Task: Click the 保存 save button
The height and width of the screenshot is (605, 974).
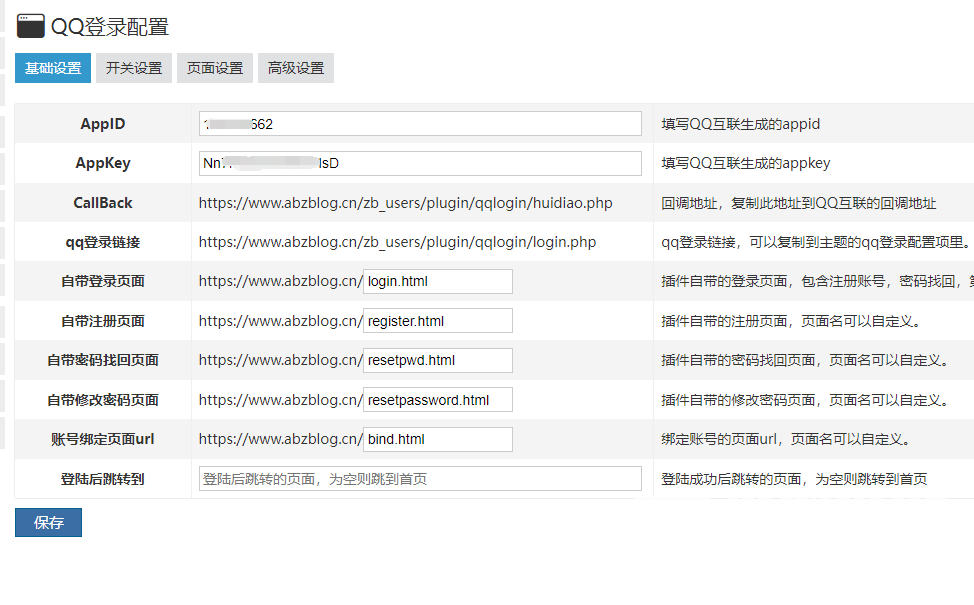Action: (x=48, y=522)
